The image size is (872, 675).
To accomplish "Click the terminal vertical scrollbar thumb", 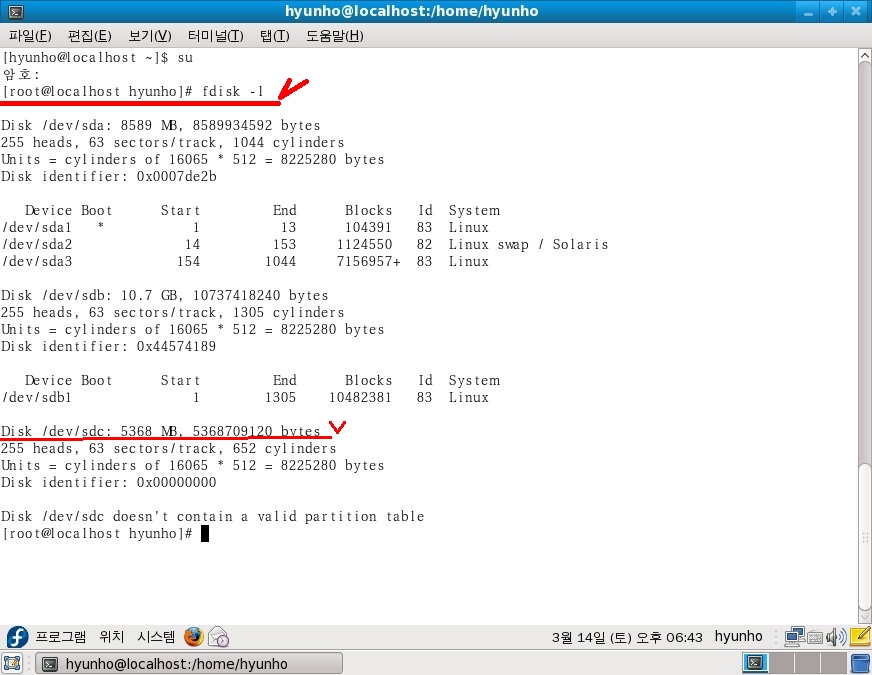I will tap(865, 536).
